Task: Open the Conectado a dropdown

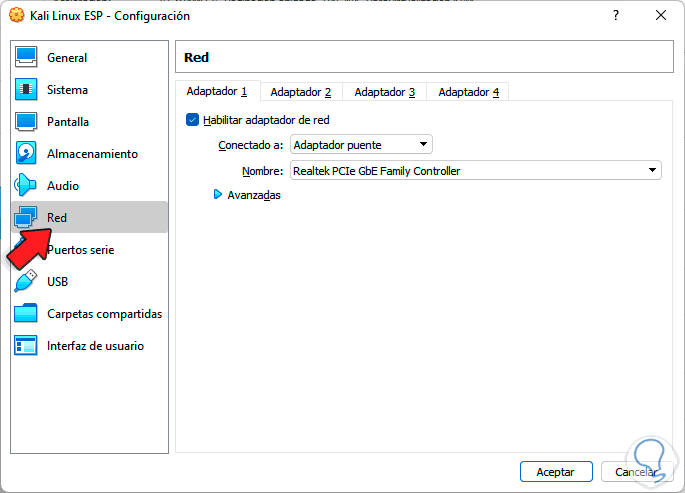Action: point(361,145)
